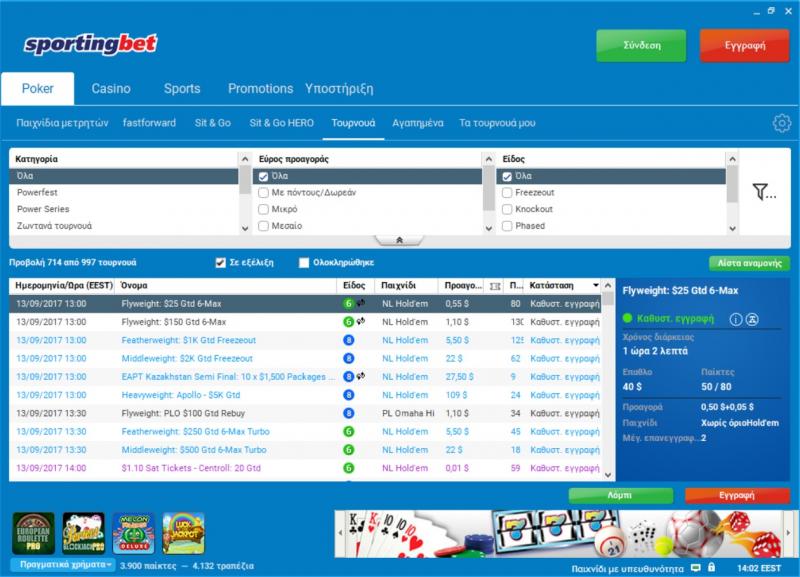Open the settings gear icon
Image resolution: width=800 pixels, height=577 pixels.
point(781,123)
